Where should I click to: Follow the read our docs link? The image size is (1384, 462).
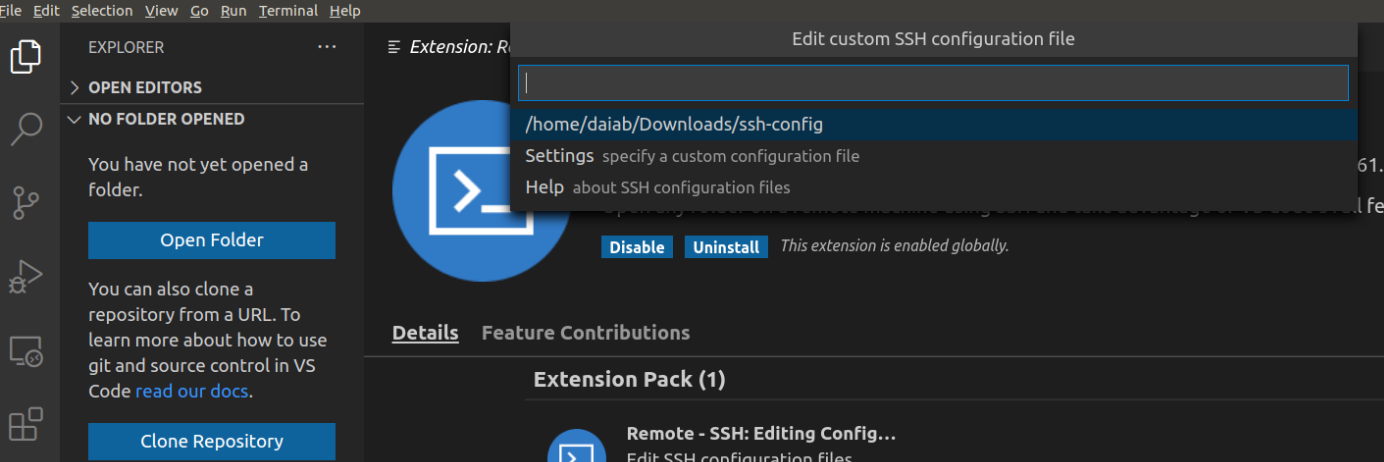(192, 391)
